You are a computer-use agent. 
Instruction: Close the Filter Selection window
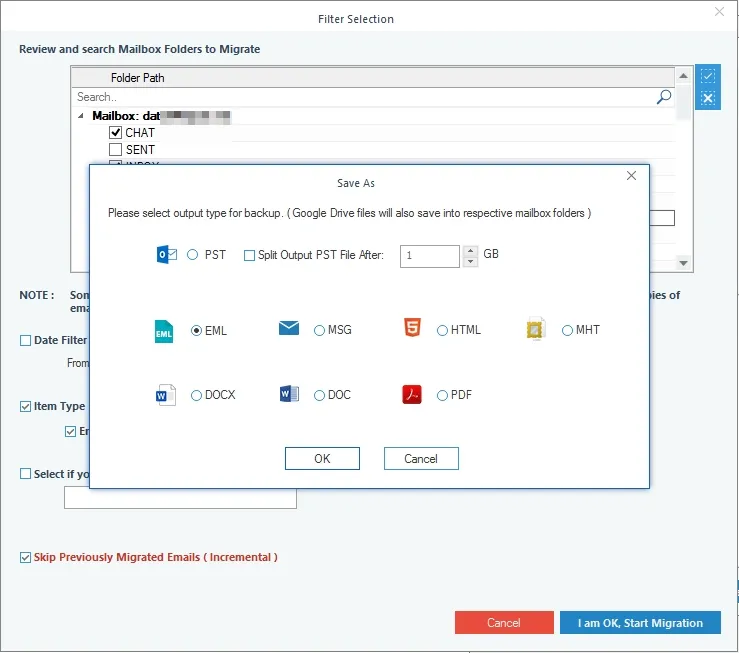tap(719, 11)
